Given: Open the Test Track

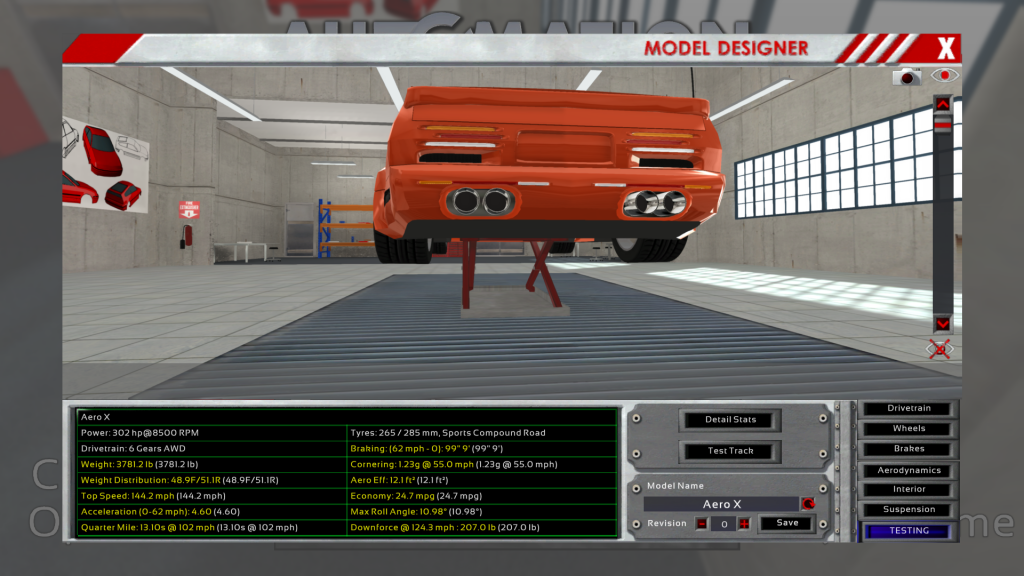Looking at the screenshot, I should [730, 451].
